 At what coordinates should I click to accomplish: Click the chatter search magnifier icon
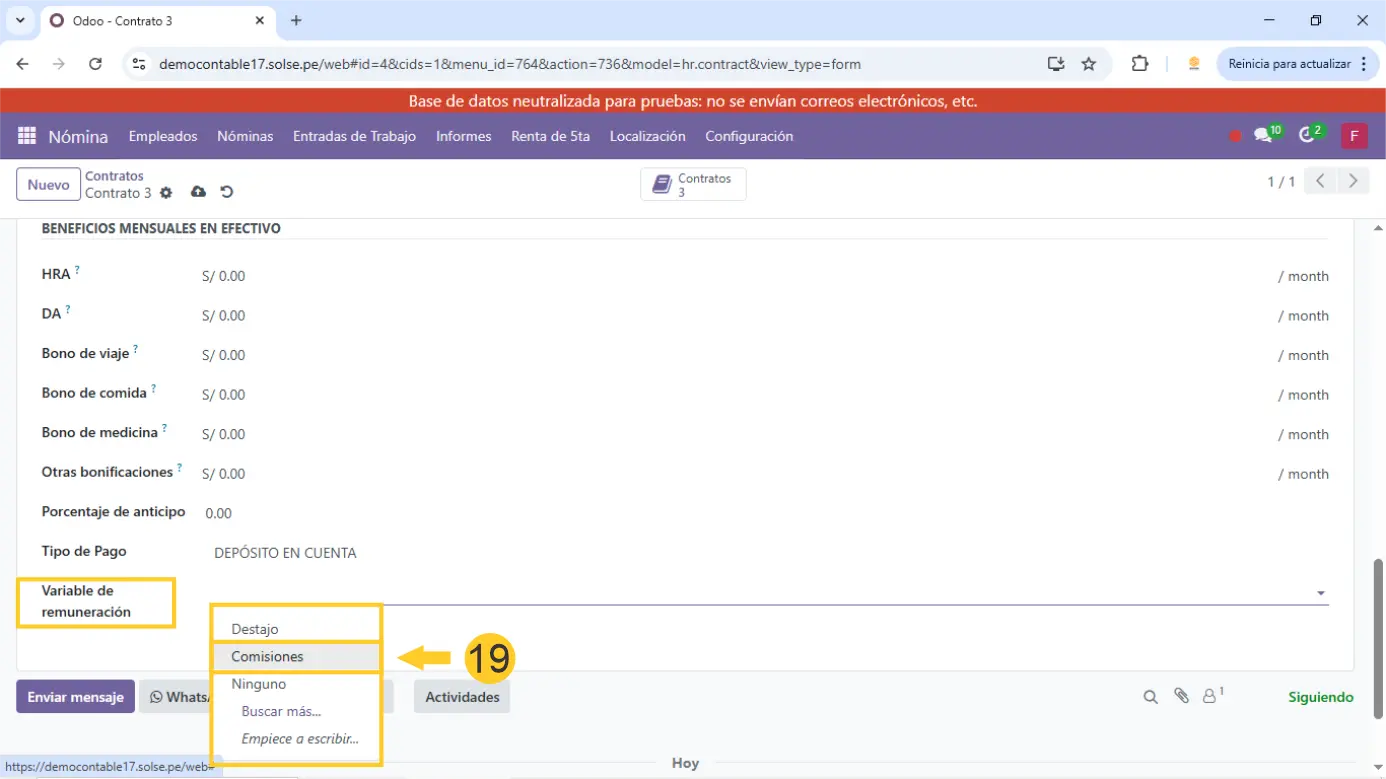click(1150, 697)
